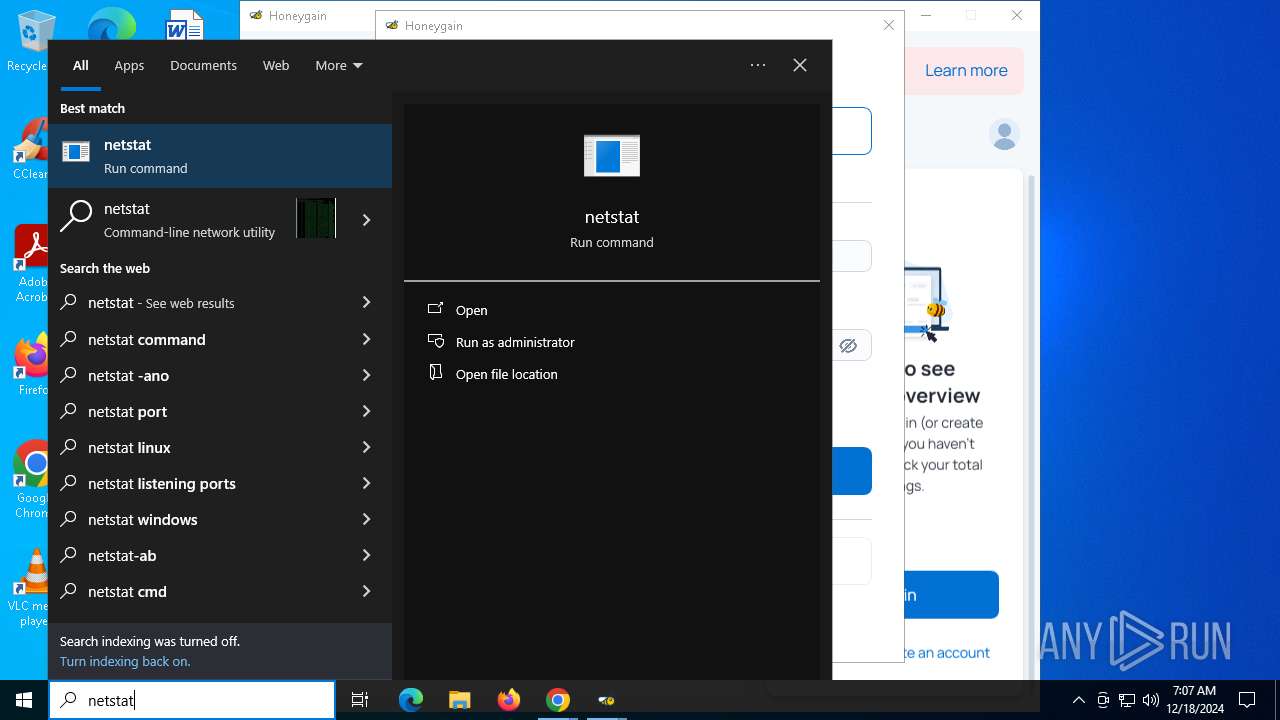Open the Firefox desktop shortcut
The height and width of the screenshot is (720, 1280).
pos(30,366)
